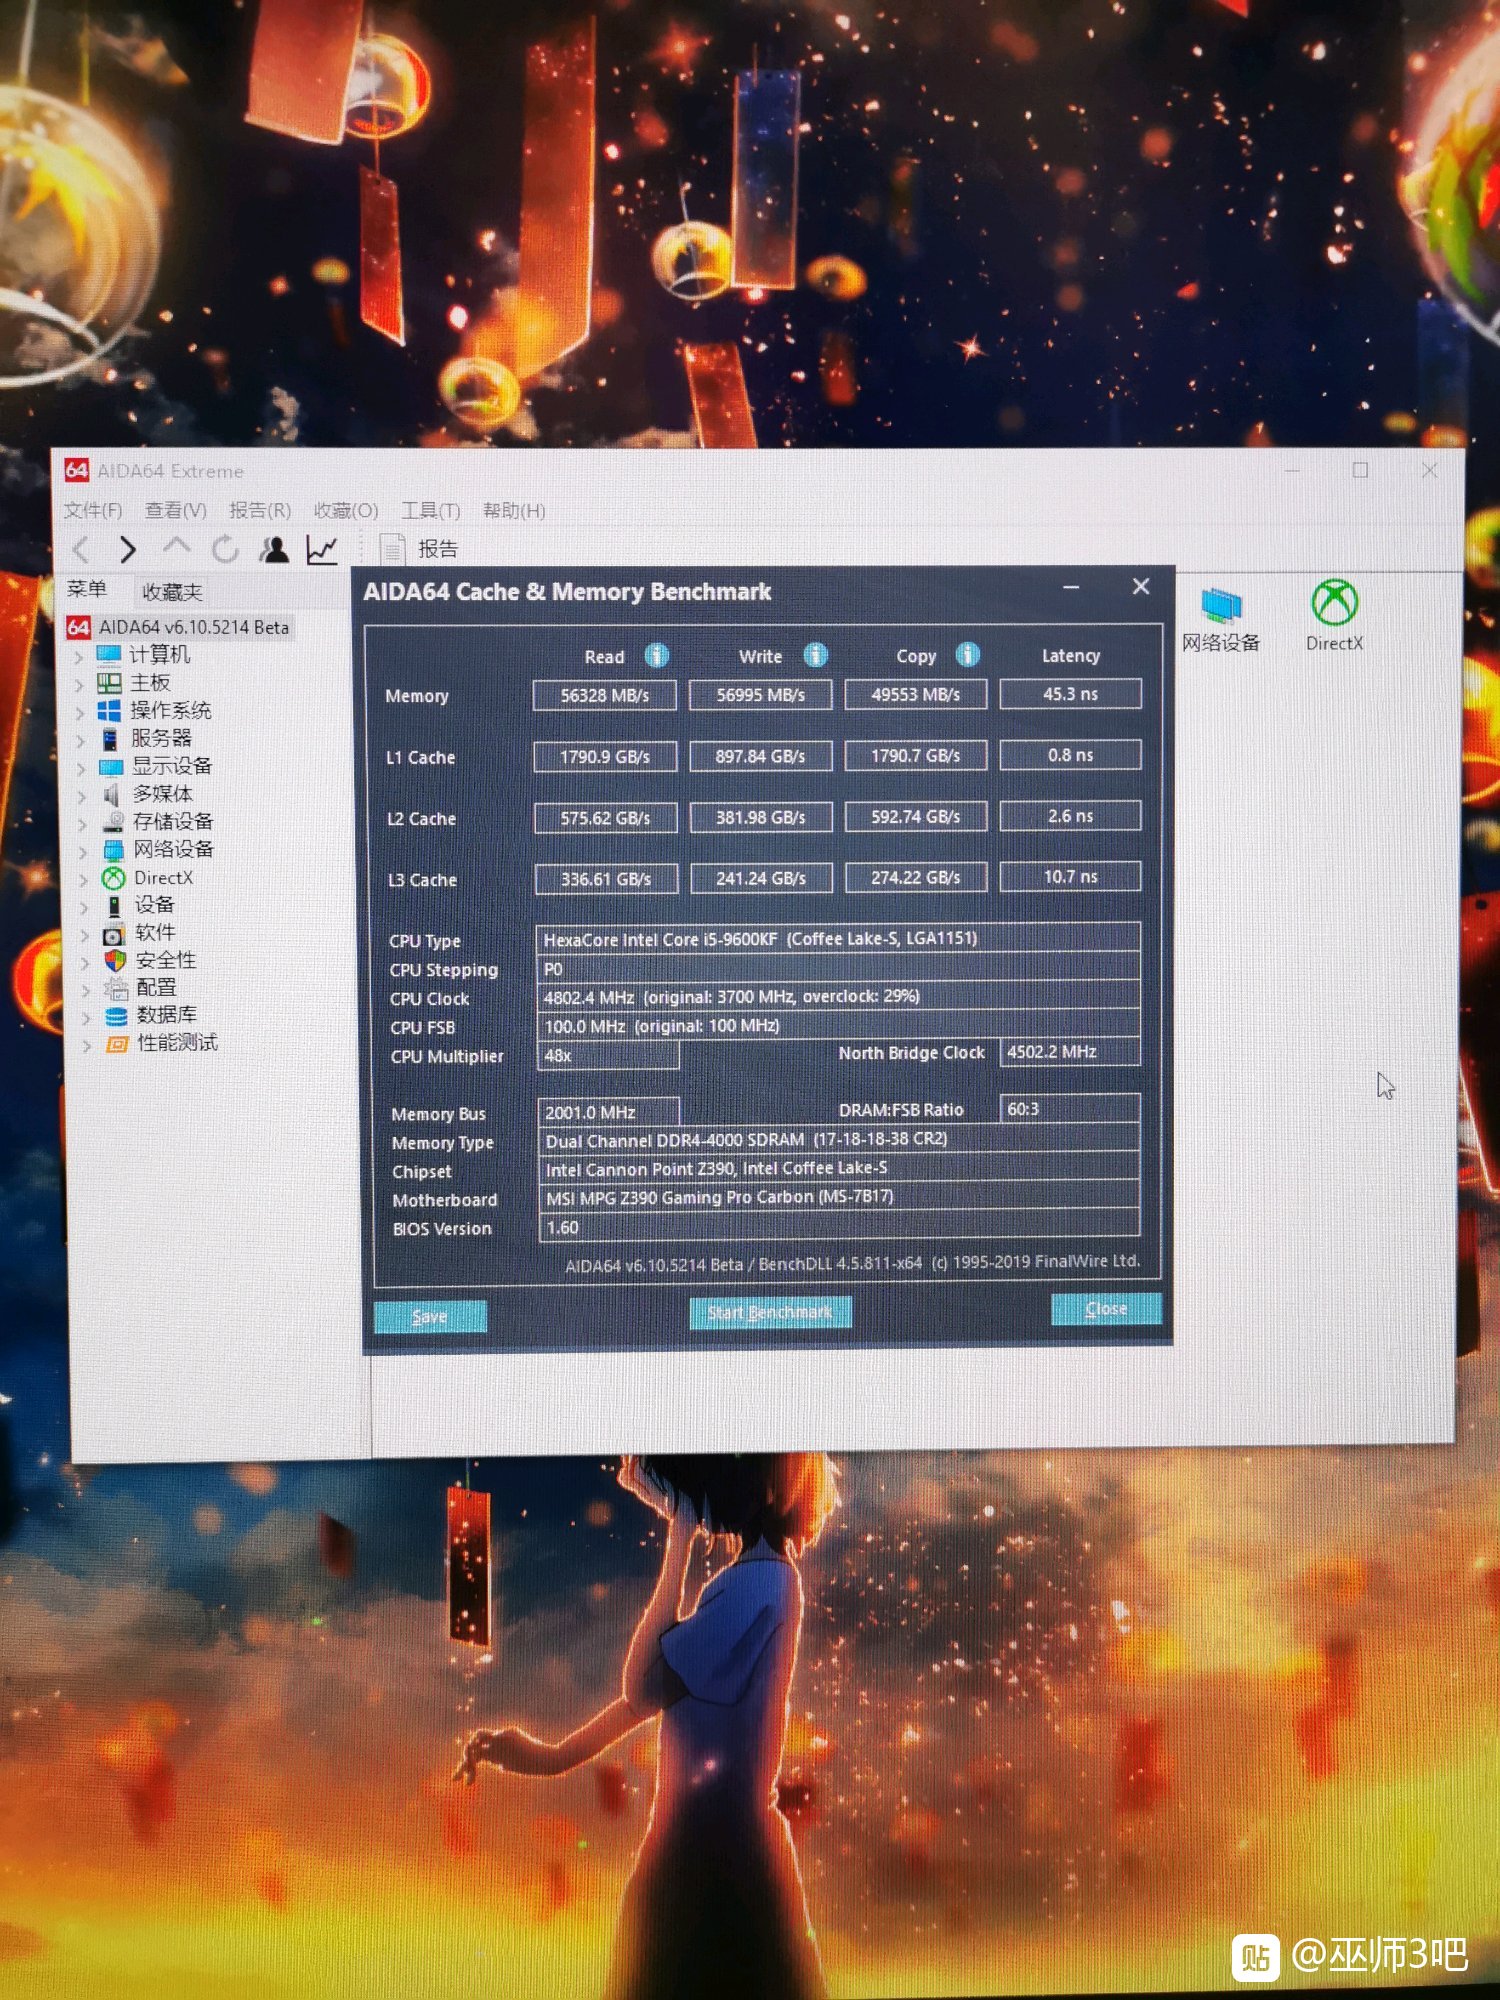The image size is (1500, 2000).
Task: Click the 主板 motherboard icon in tree
Action: (x=109, y=683)
